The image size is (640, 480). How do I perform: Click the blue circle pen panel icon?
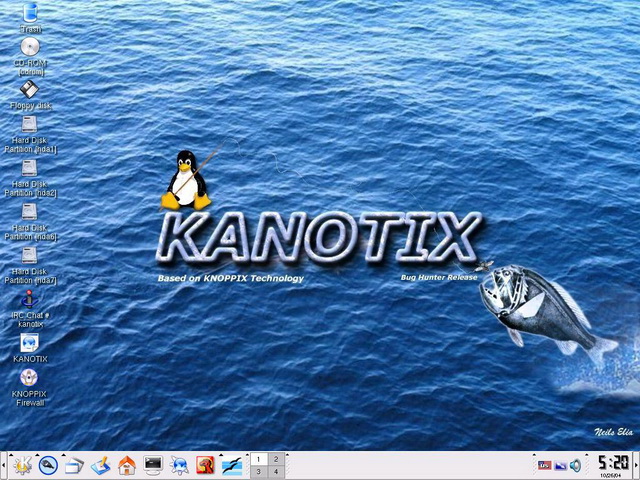48,466
